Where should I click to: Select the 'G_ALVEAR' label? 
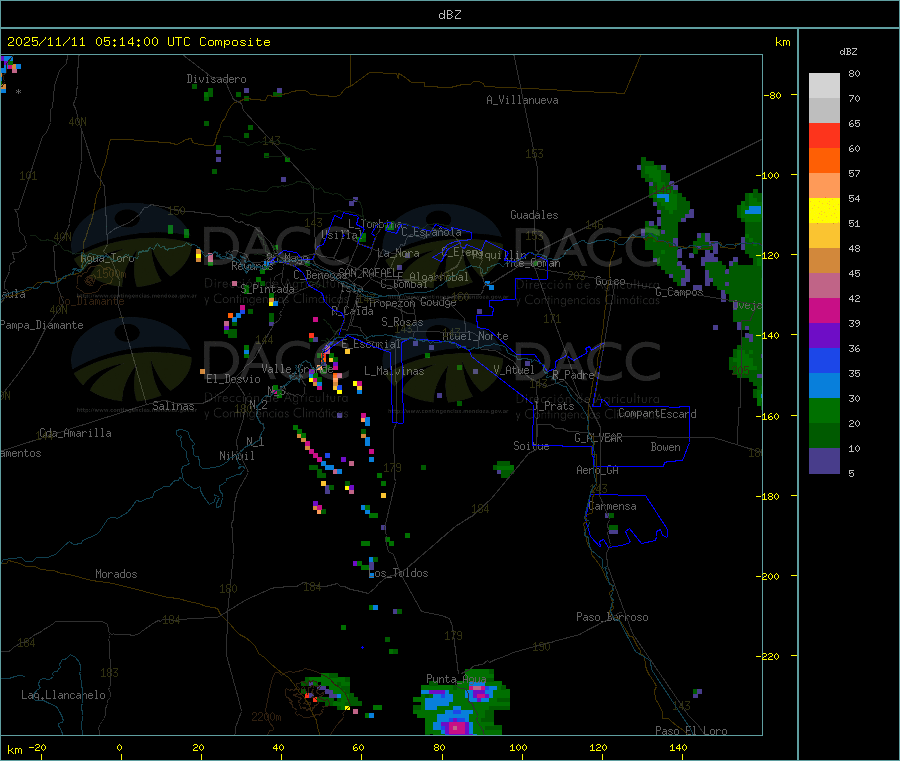598,438
